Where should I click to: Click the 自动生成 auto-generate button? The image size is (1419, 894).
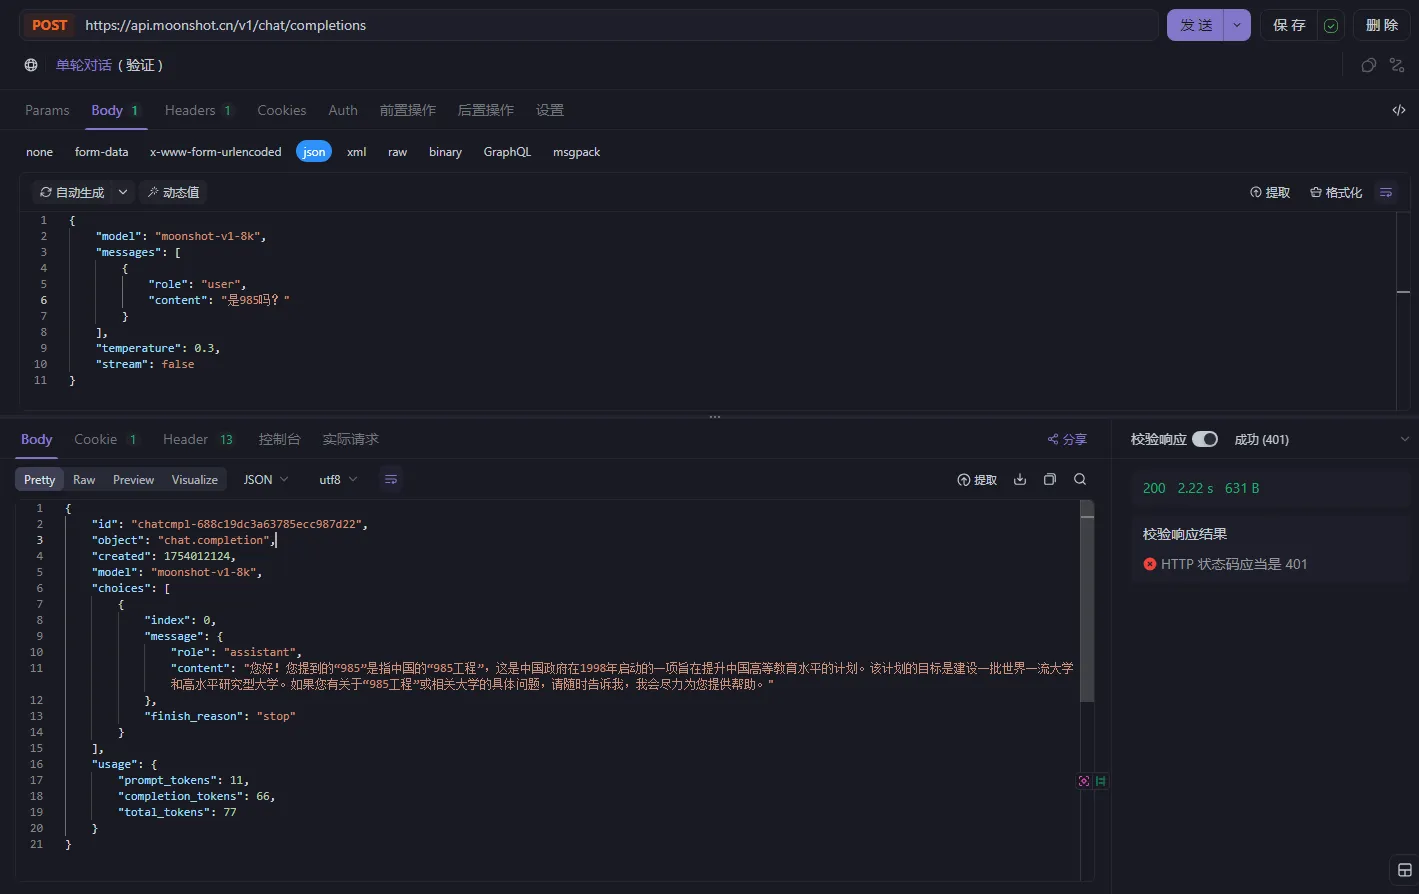point(72,192)
